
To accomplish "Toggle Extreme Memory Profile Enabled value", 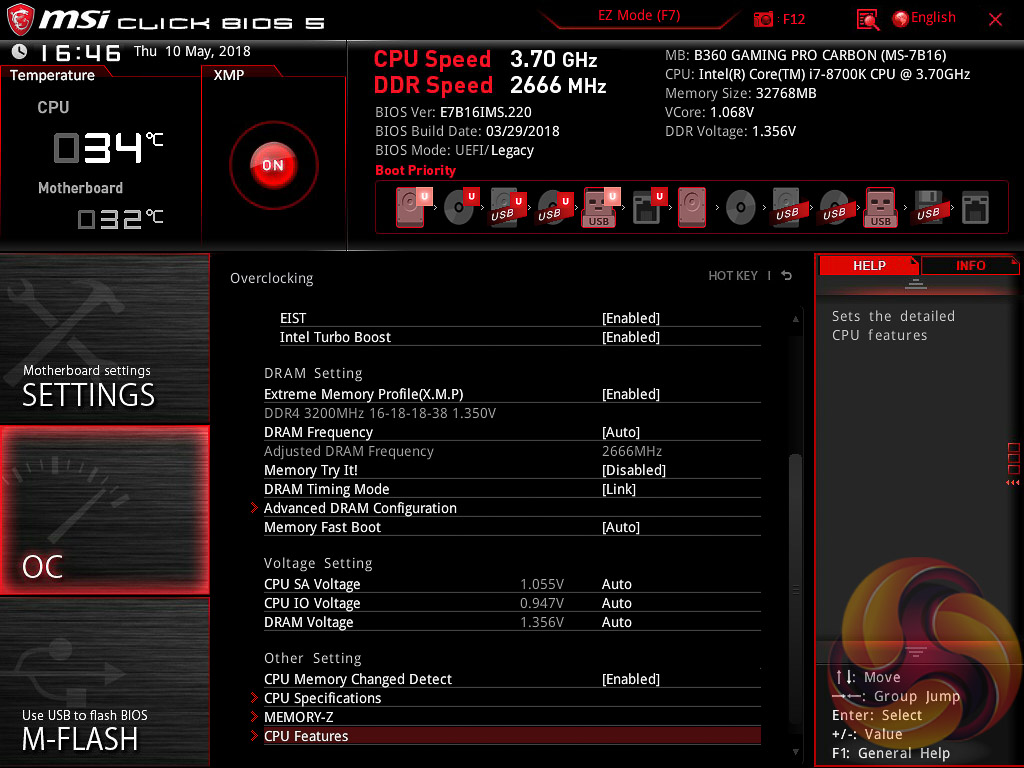I will pyautogui.click(x=631, y=394).
